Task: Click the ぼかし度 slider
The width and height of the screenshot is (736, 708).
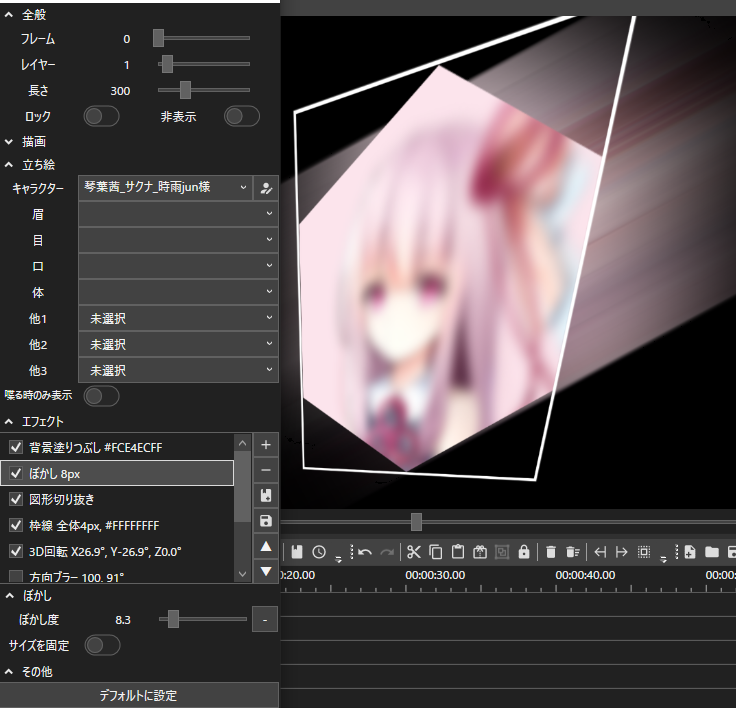Action: [203, 619]
